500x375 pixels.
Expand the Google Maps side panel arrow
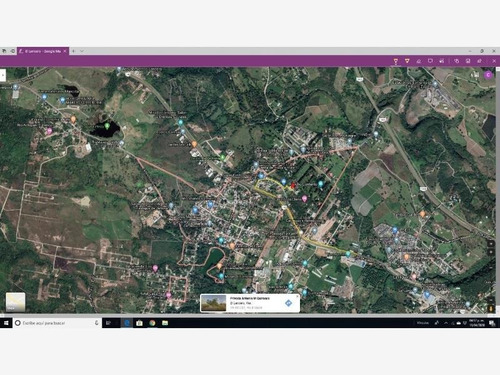point(3,75)
